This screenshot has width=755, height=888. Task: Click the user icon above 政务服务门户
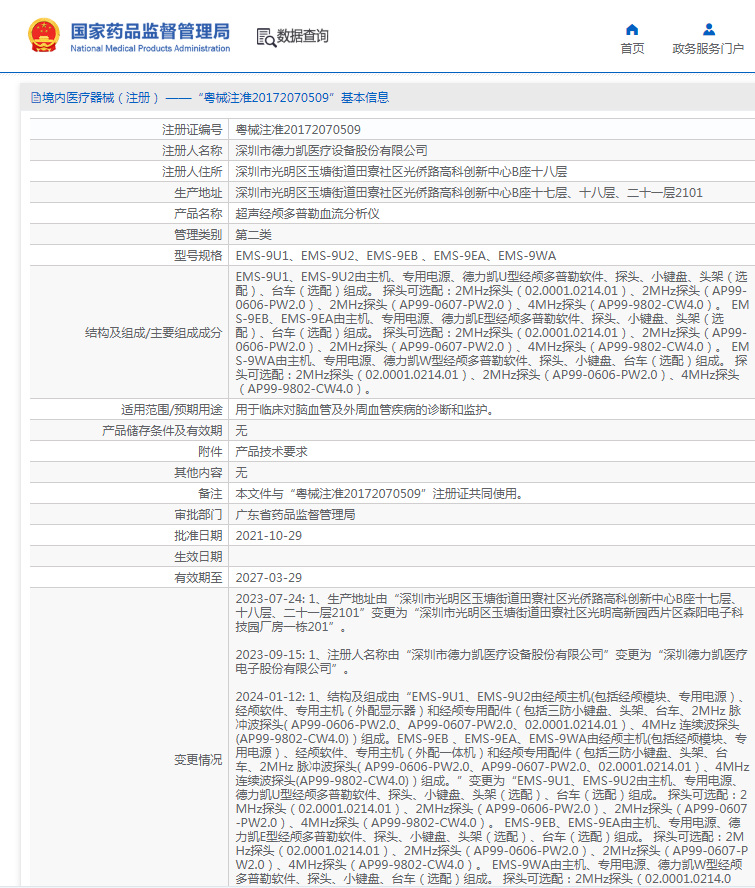click(x=709, y=29)
